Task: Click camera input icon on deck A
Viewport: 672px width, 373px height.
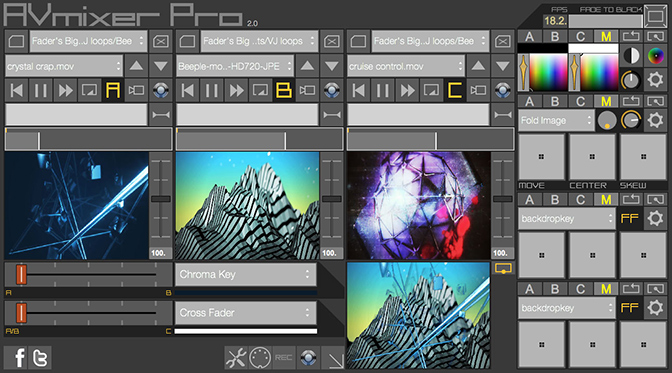Action: coord(136,90)
